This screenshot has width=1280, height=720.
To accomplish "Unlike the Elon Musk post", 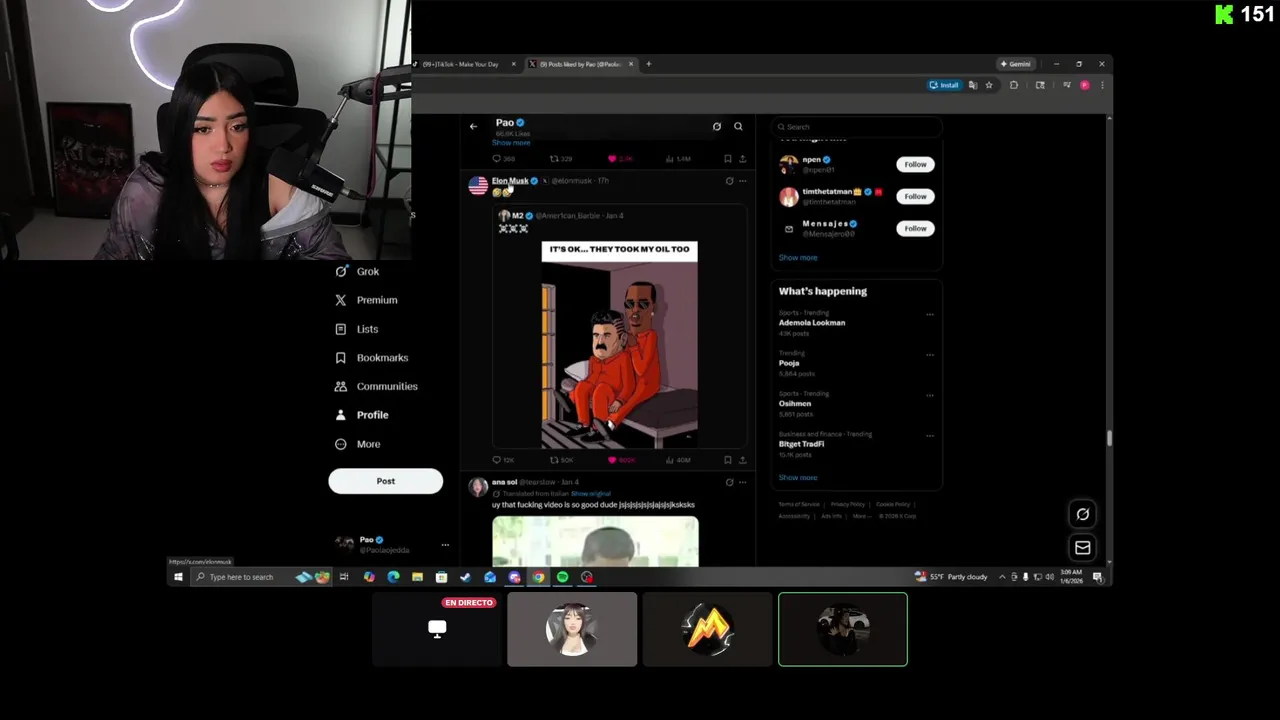I will (x=621, y=460).
